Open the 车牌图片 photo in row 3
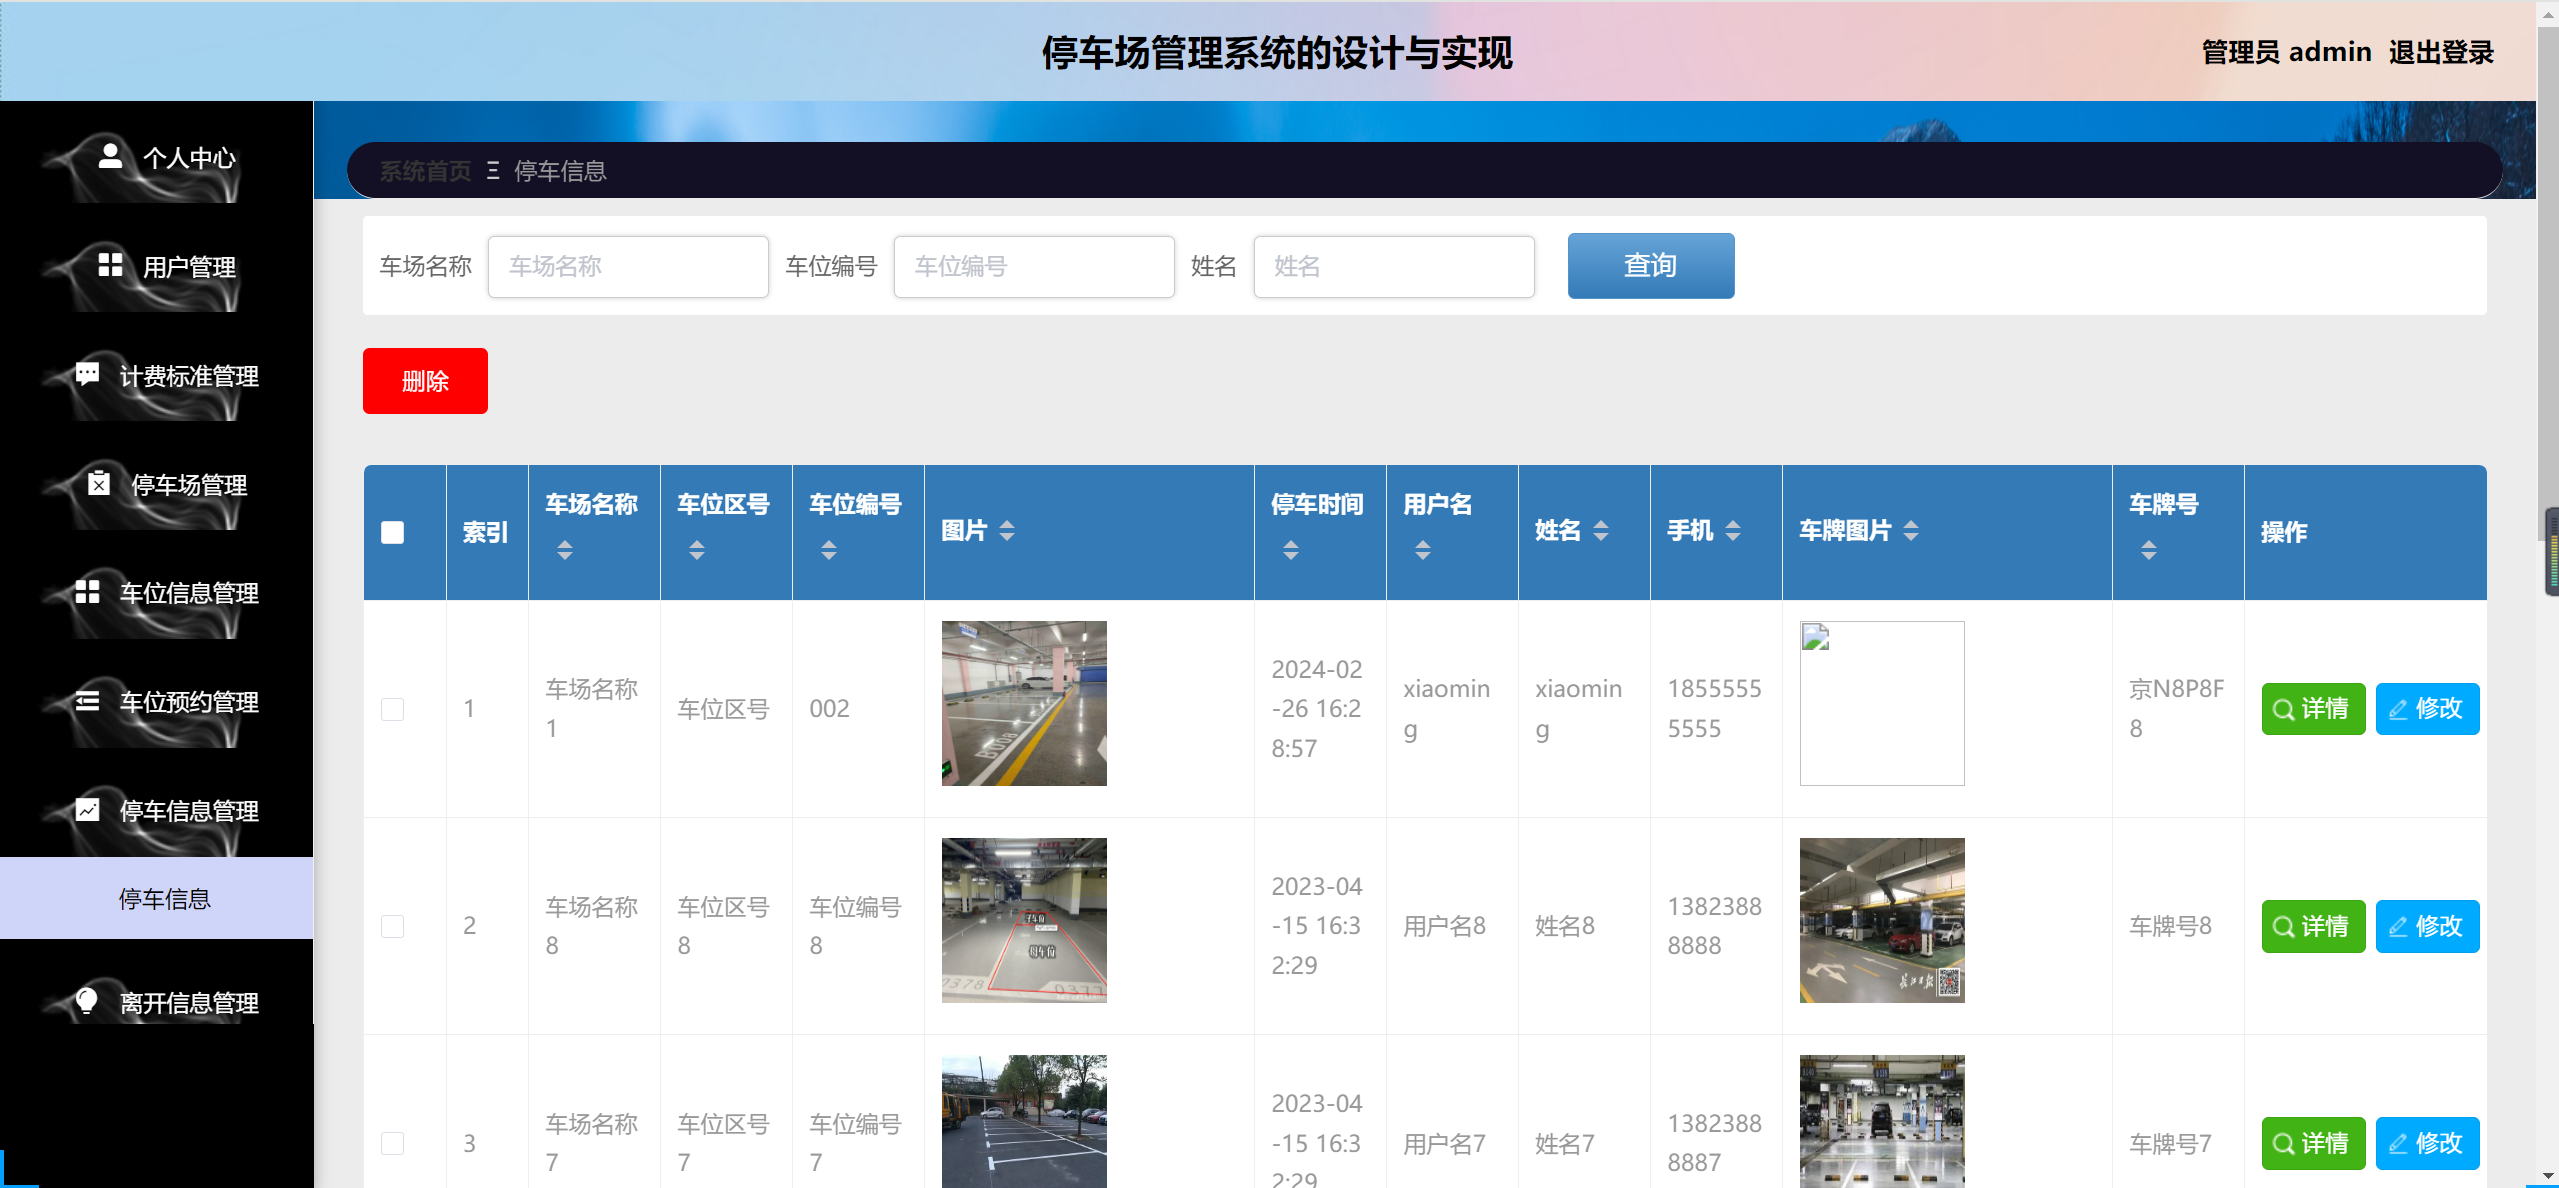Viewport: 2559px width, 1188px height. (1881, 1121)
